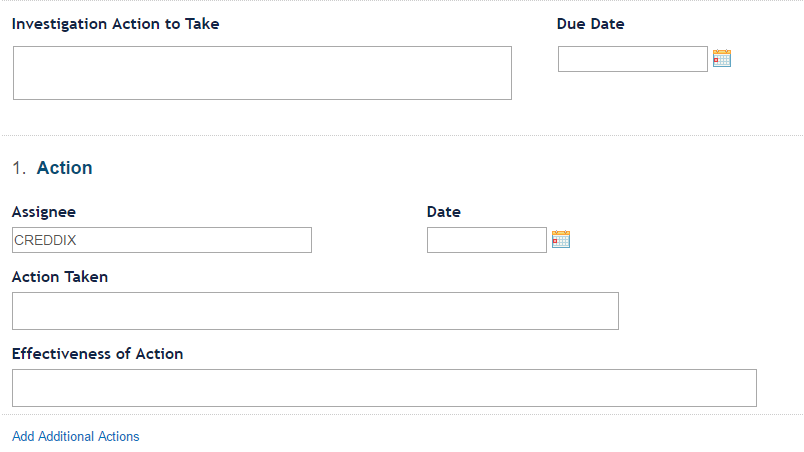The image size is (804, 452).
Task: Click the Assignee field containing CREDDIX
Action: [162, 240]
